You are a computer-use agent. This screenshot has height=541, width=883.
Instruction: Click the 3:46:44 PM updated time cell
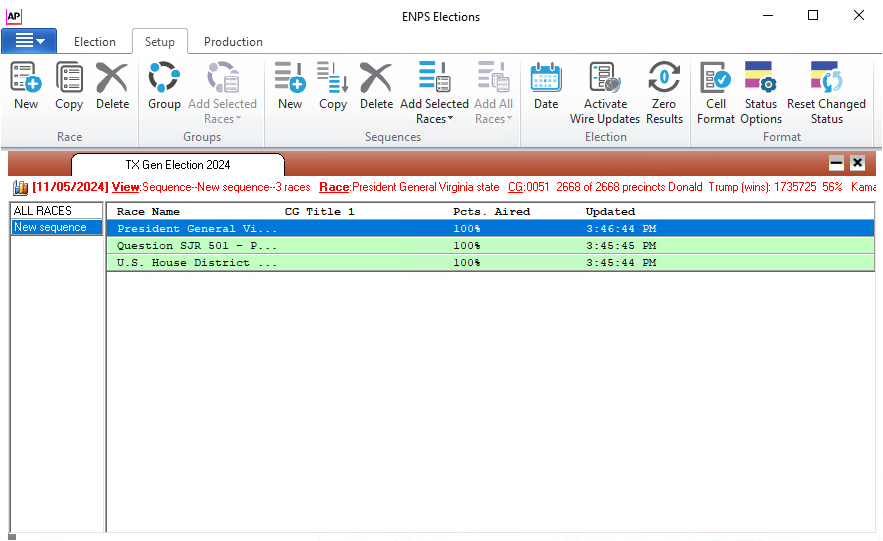621,229
